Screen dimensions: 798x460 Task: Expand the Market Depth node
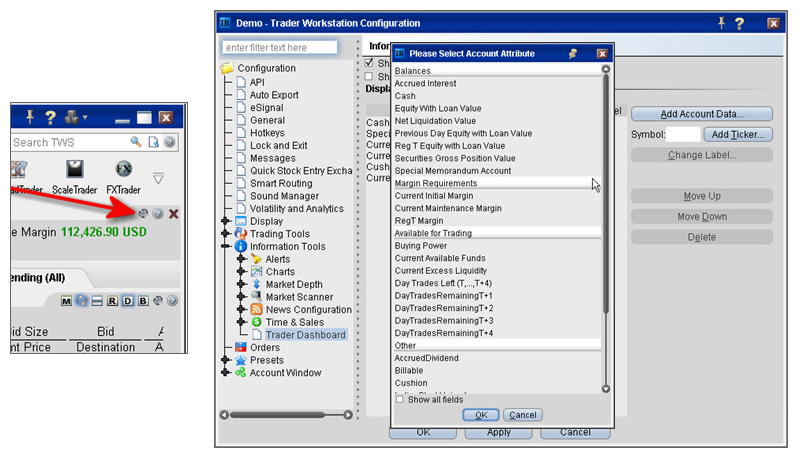pos(242,284)
